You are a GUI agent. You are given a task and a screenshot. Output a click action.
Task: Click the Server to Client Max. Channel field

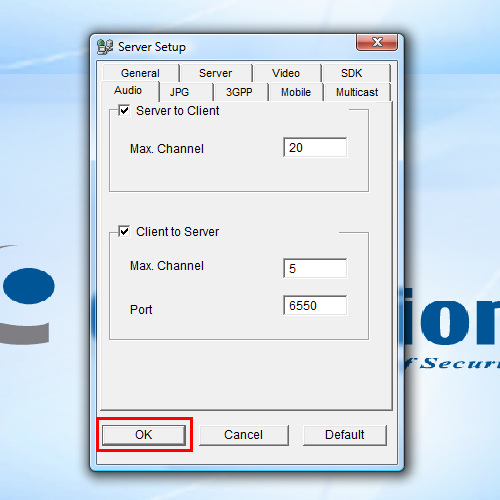[x=315, y=147]
